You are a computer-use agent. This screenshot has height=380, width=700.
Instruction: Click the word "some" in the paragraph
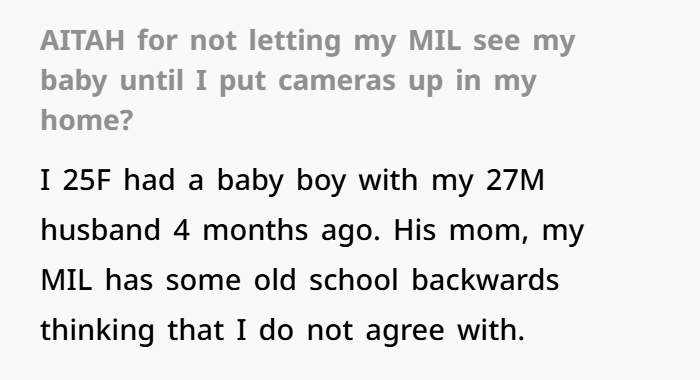[x=203, y=281]
